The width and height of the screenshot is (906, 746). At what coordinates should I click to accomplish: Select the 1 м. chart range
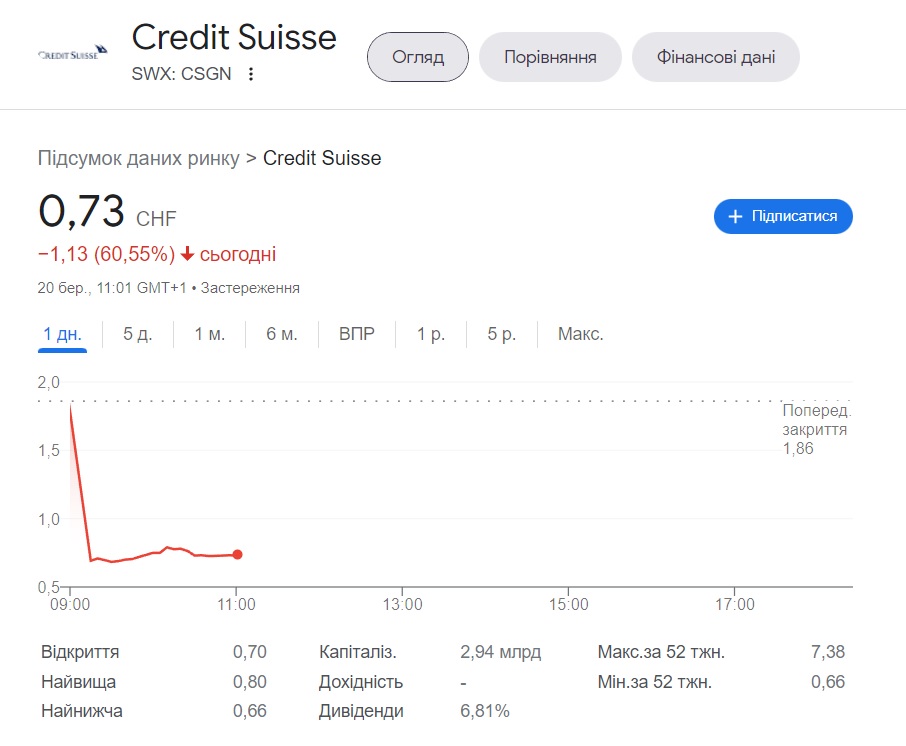[209, 334]
